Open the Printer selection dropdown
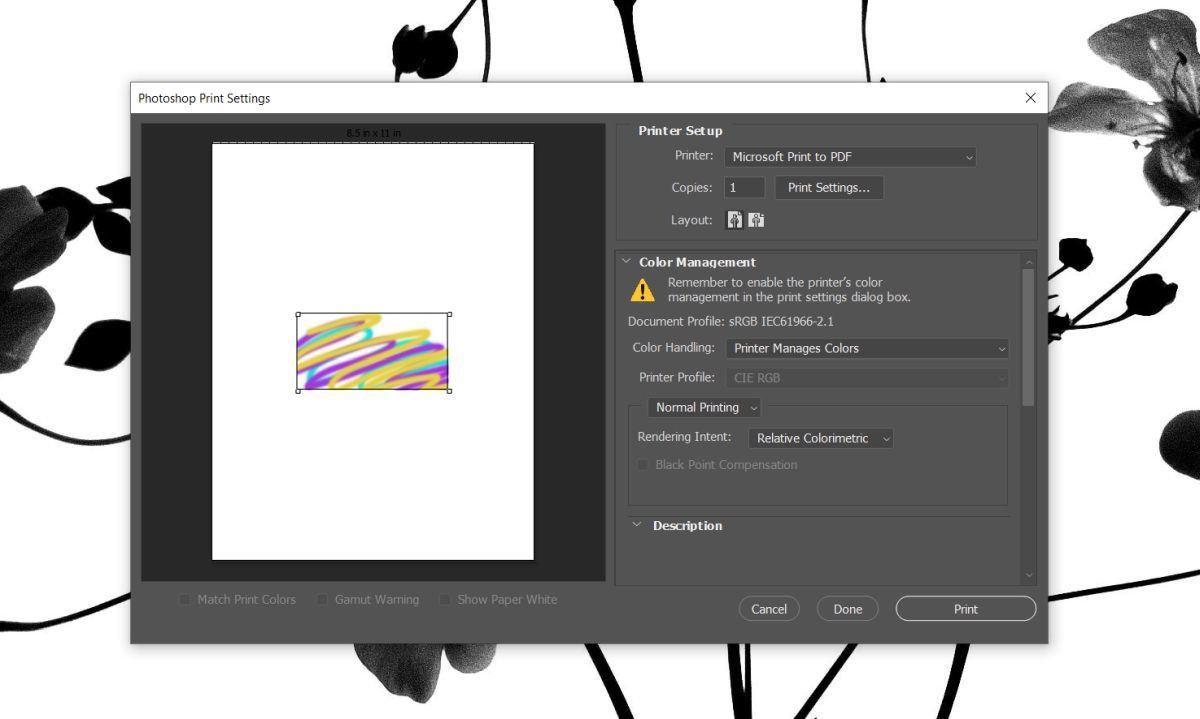Screen dimensions: 1200x719 click(850, 156)
